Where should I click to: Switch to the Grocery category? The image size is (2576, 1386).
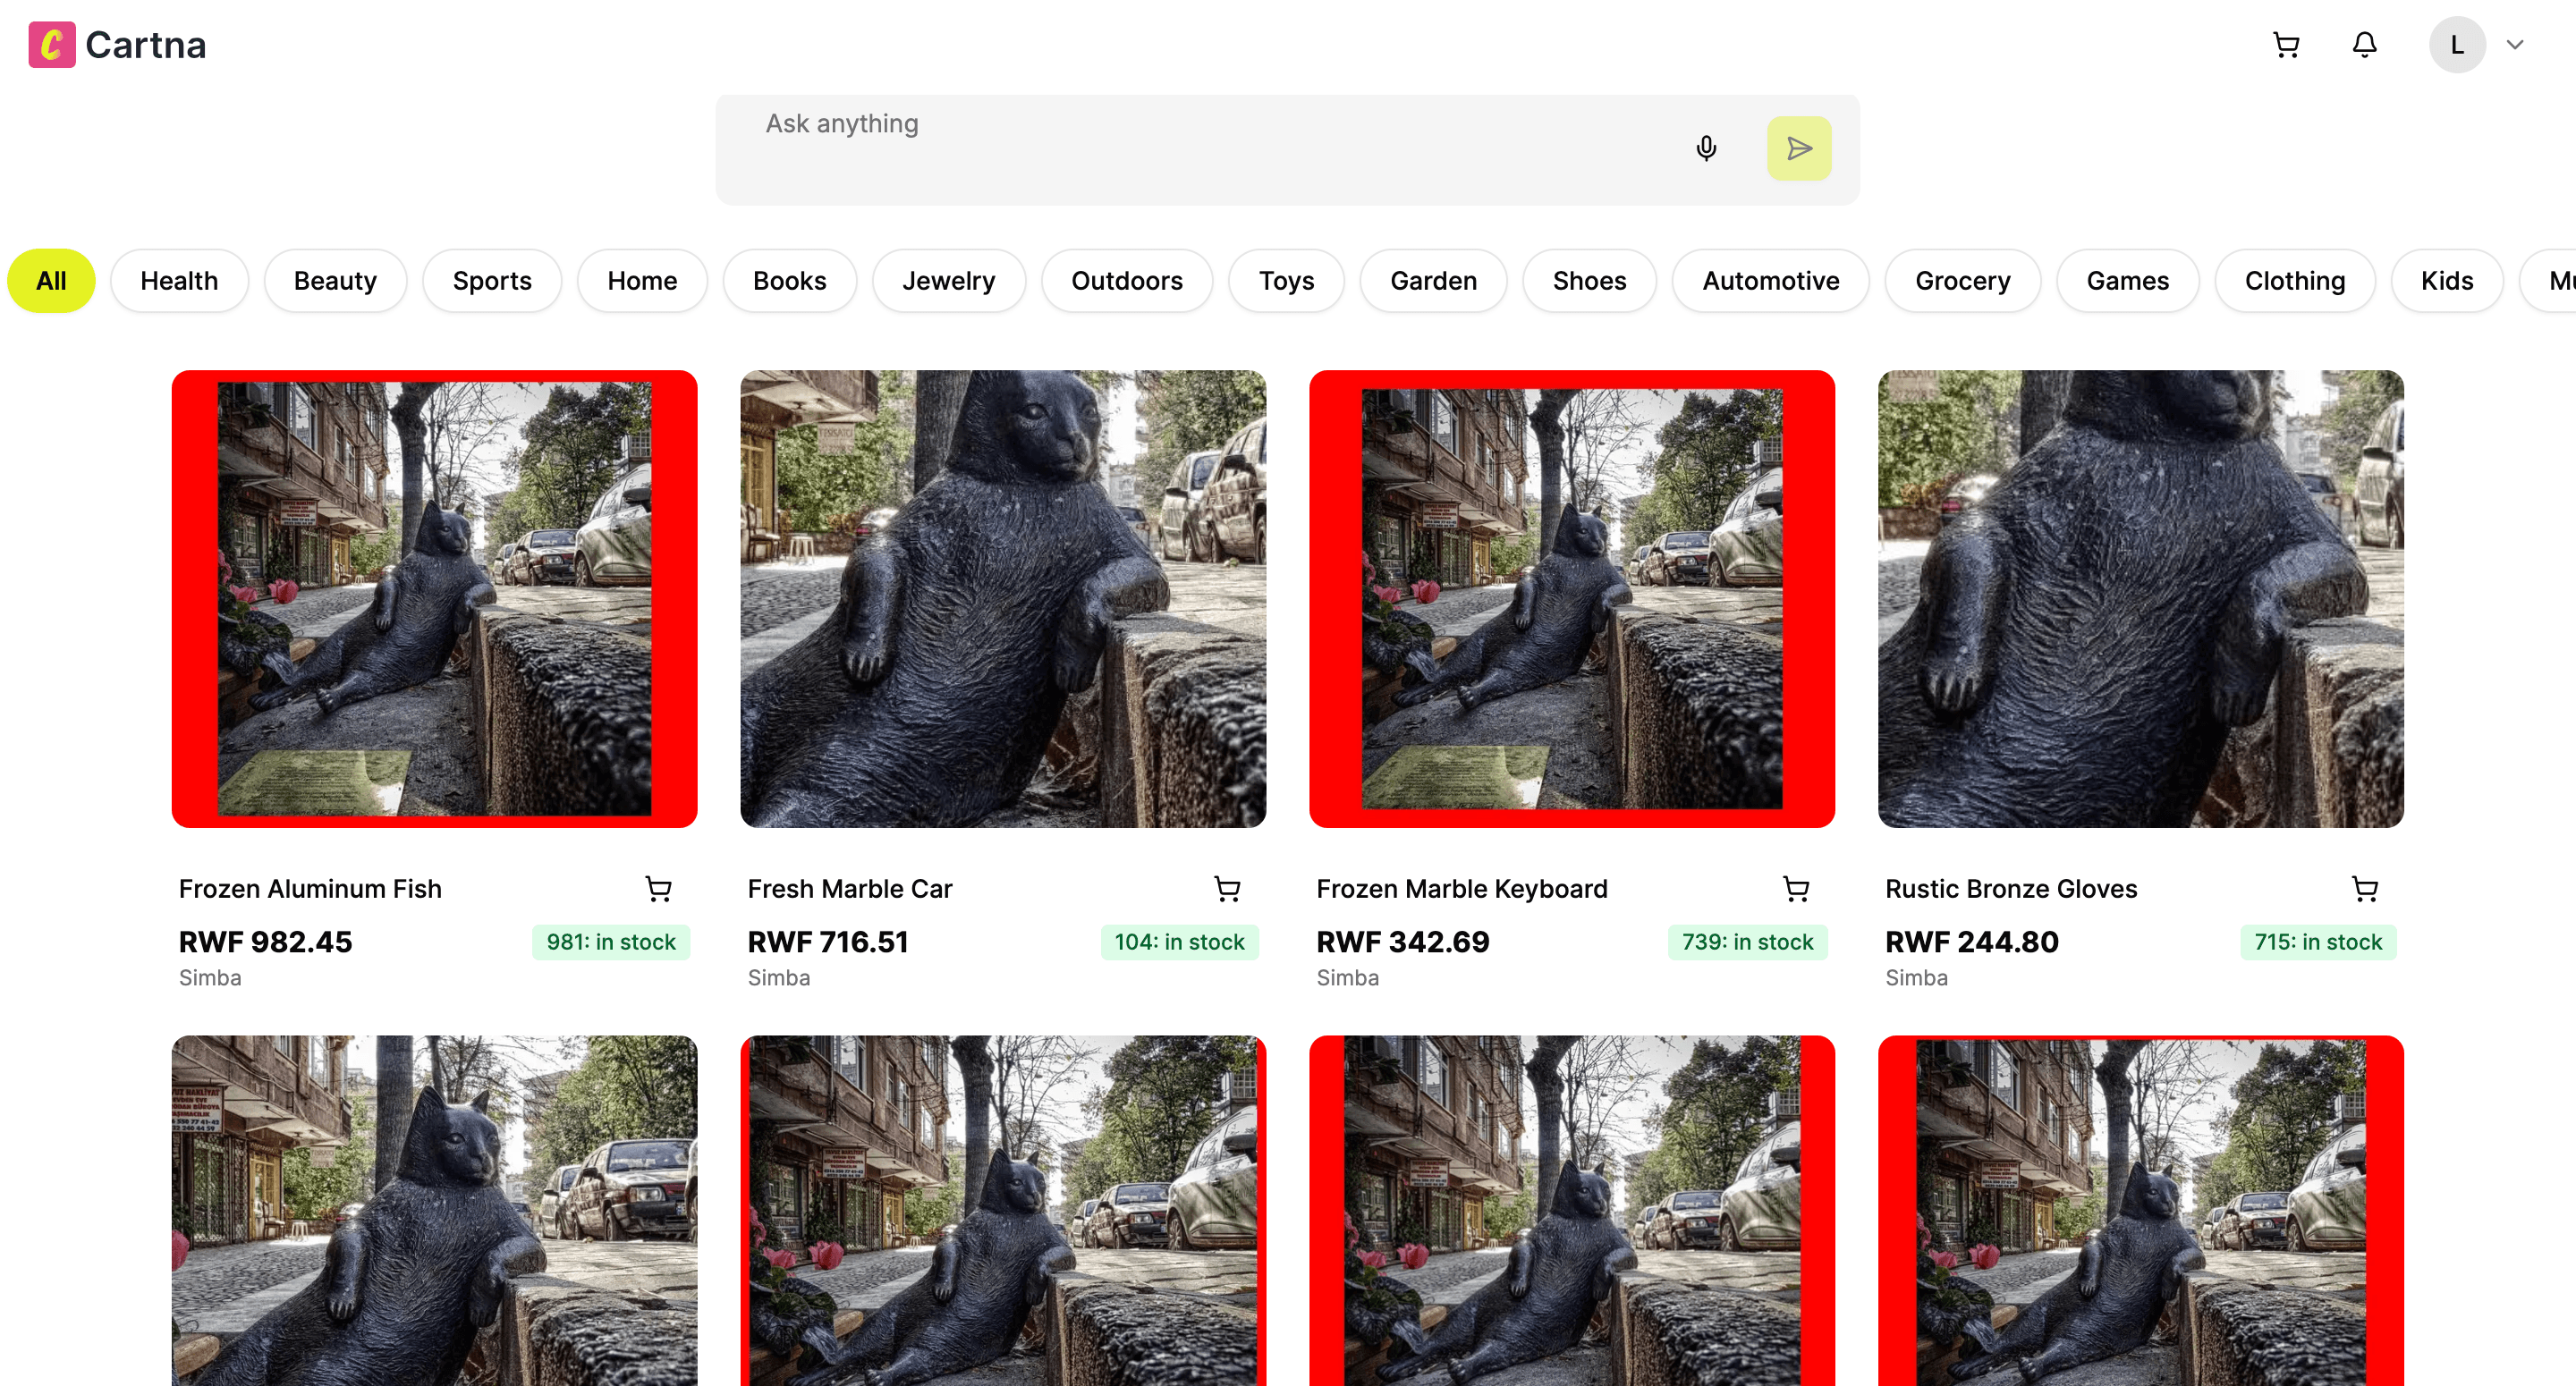tap(1962, 281)
